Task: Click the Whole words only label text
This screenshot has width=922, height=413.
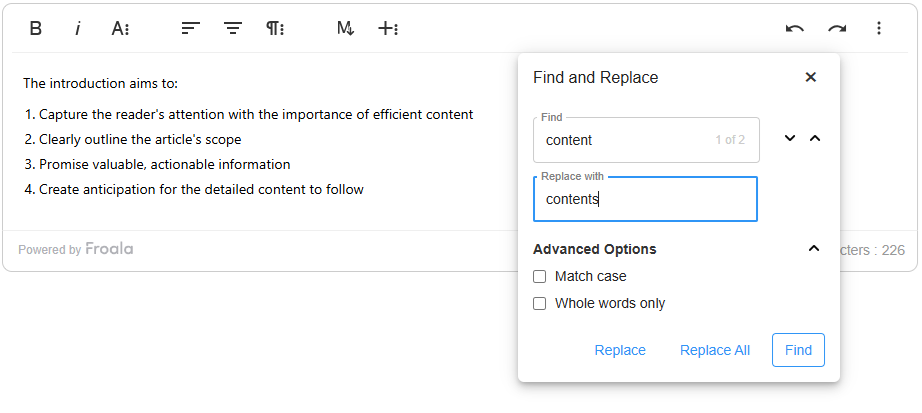Action: coord(610,304)
